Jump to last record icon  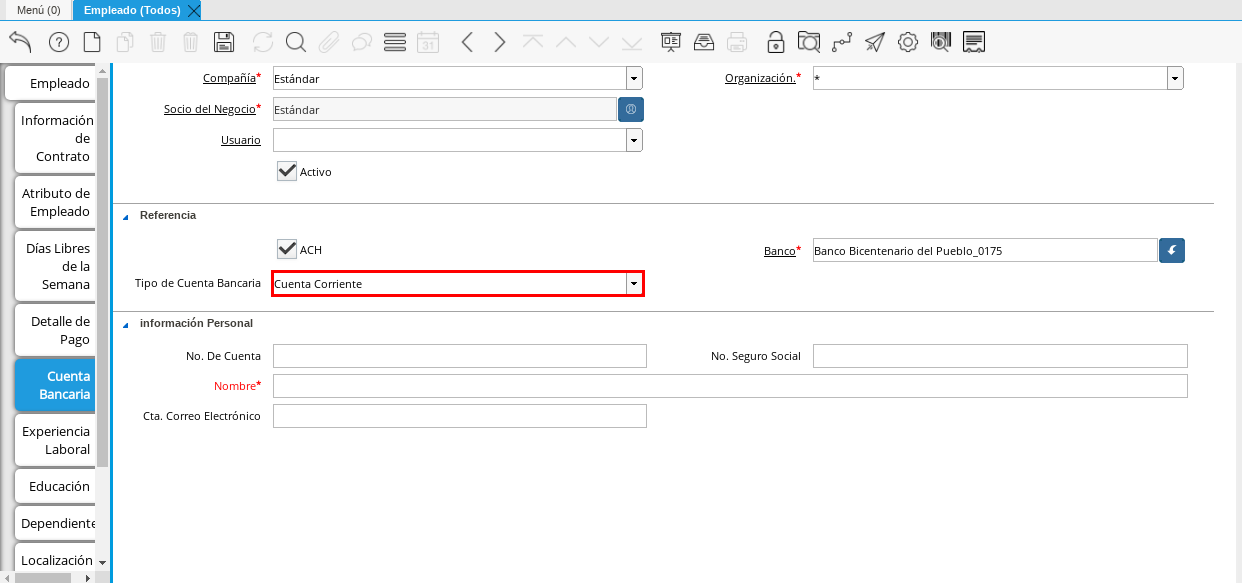point(632,42)
